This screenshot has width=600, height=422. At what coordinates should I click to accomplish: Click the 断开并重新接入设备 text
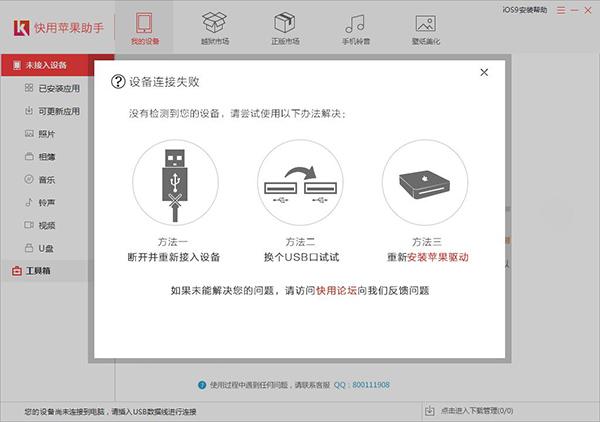(174, 257)
